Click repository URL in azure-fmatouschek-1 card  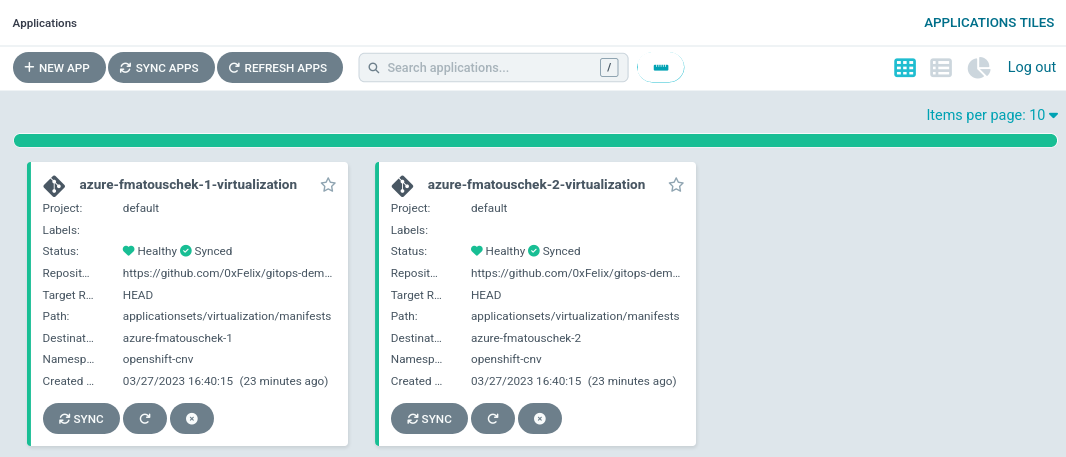[228, 273]
